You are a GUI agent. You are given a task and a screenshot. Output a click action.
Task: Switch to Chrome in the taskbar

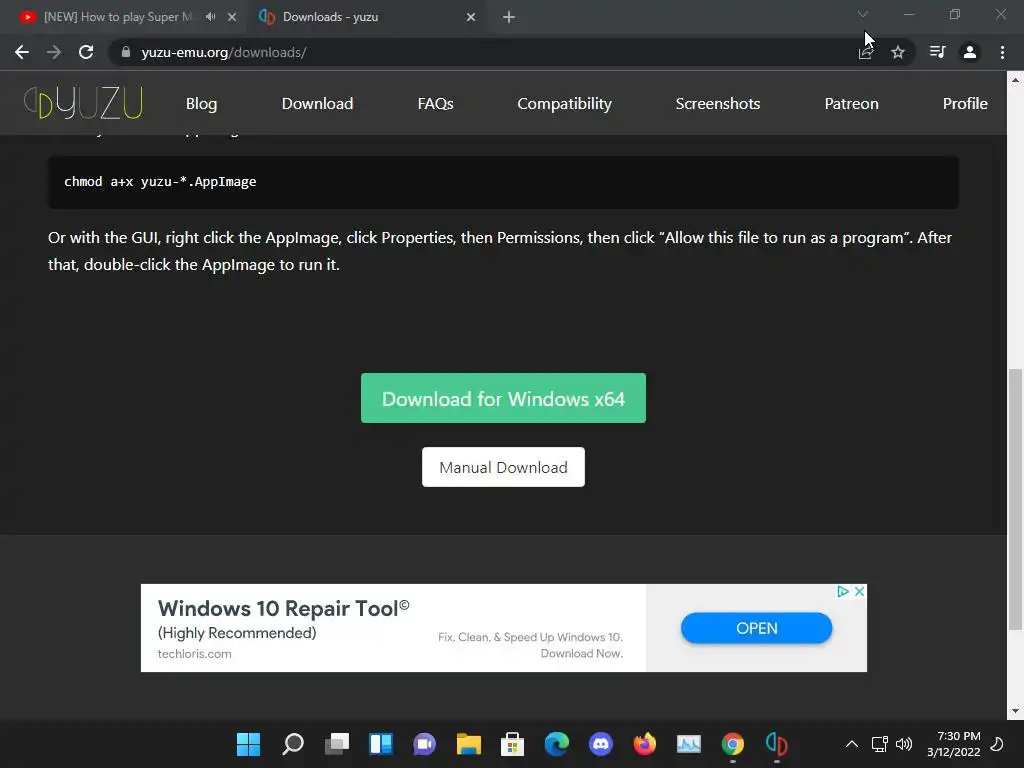[733, 744]
